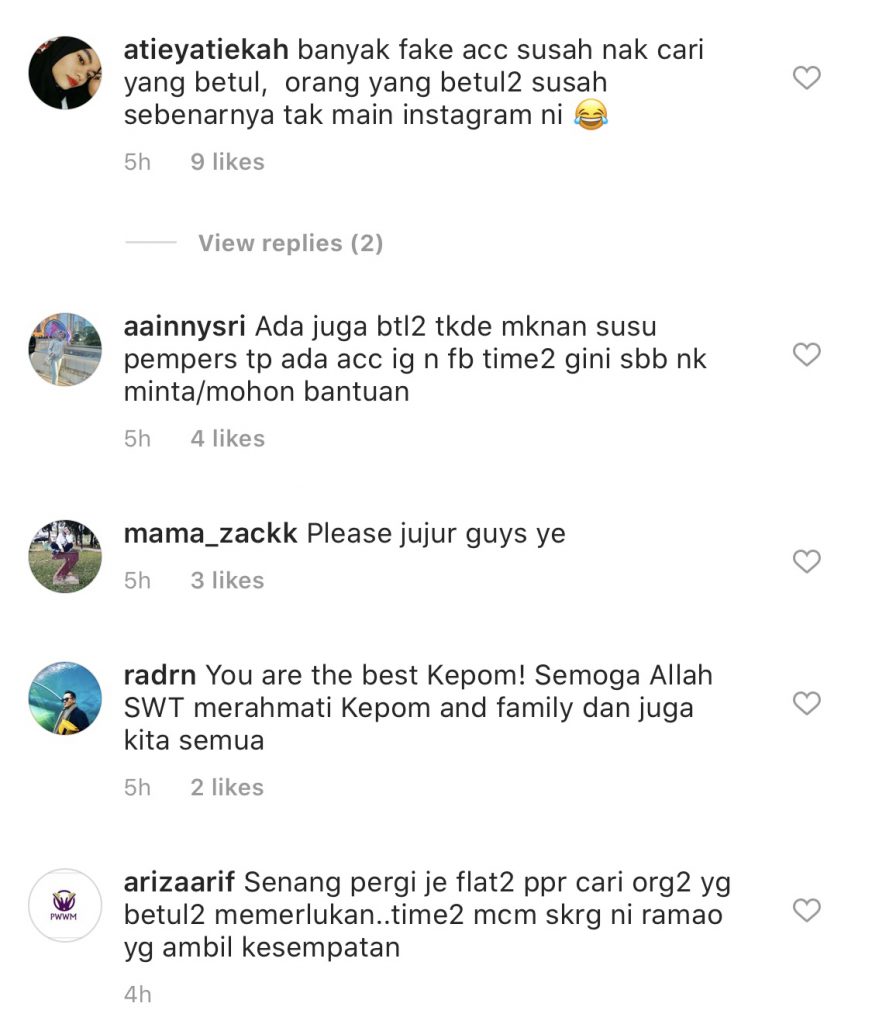Show the 2 likes on radrn's comment
Viewport: 872px width, 1024px height.
point(227,788)
